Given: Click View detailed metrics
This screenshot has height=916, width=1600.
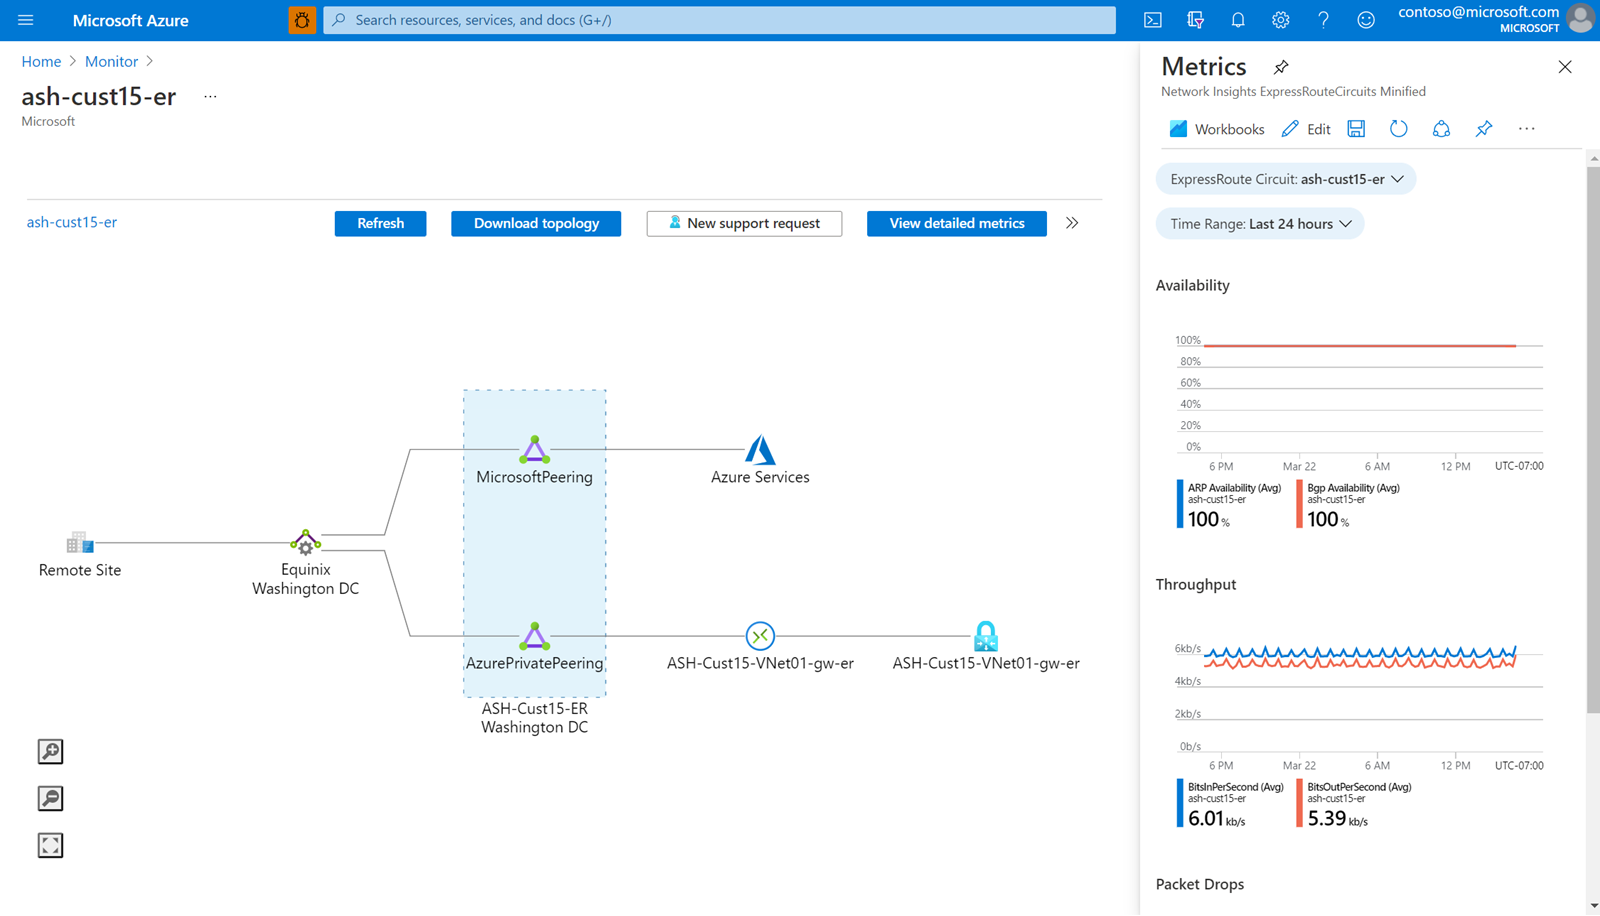Looking at the screenshot, I should click(957, 223).
